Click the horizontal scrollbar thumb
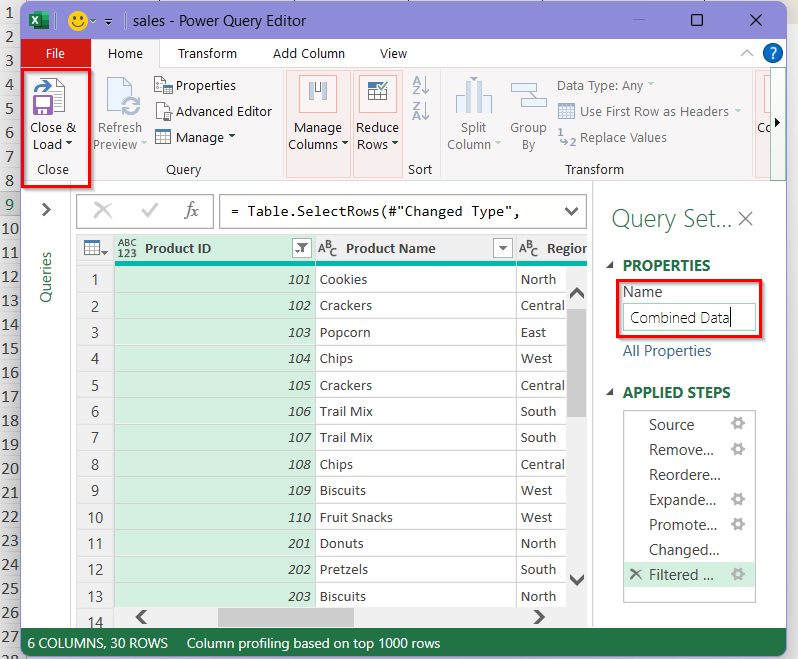 pyautogui.click(x=286, y=617)
